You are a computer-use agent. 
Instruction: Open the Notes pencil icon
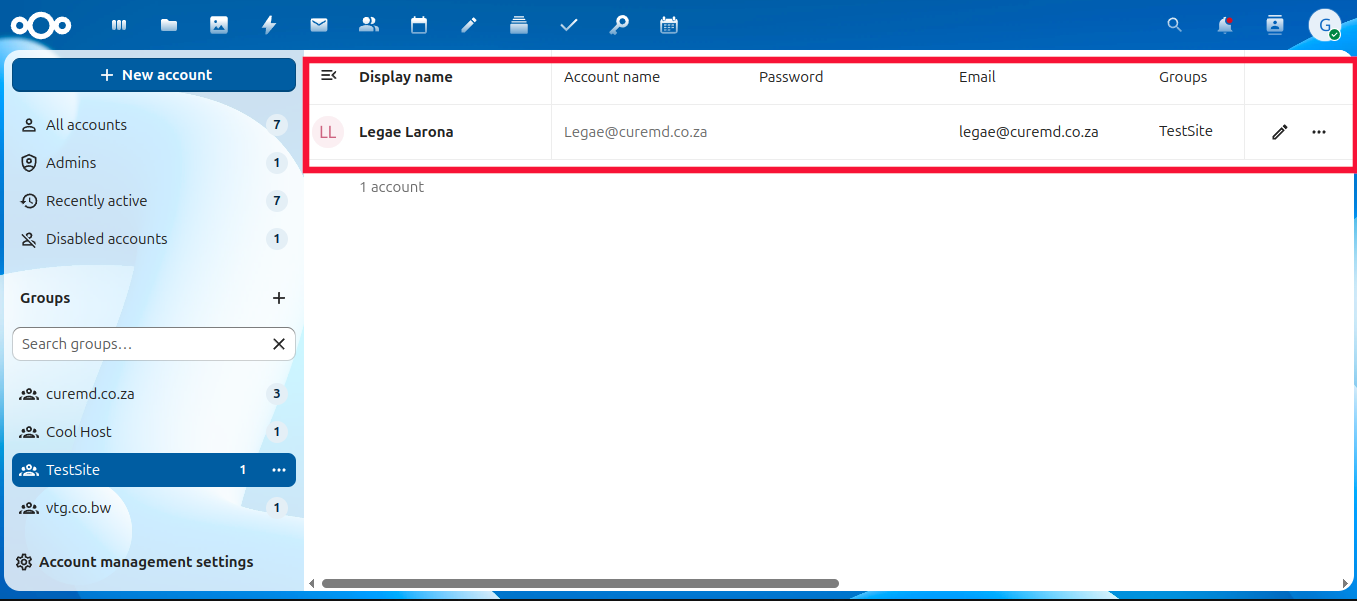(x=469, y=25)
